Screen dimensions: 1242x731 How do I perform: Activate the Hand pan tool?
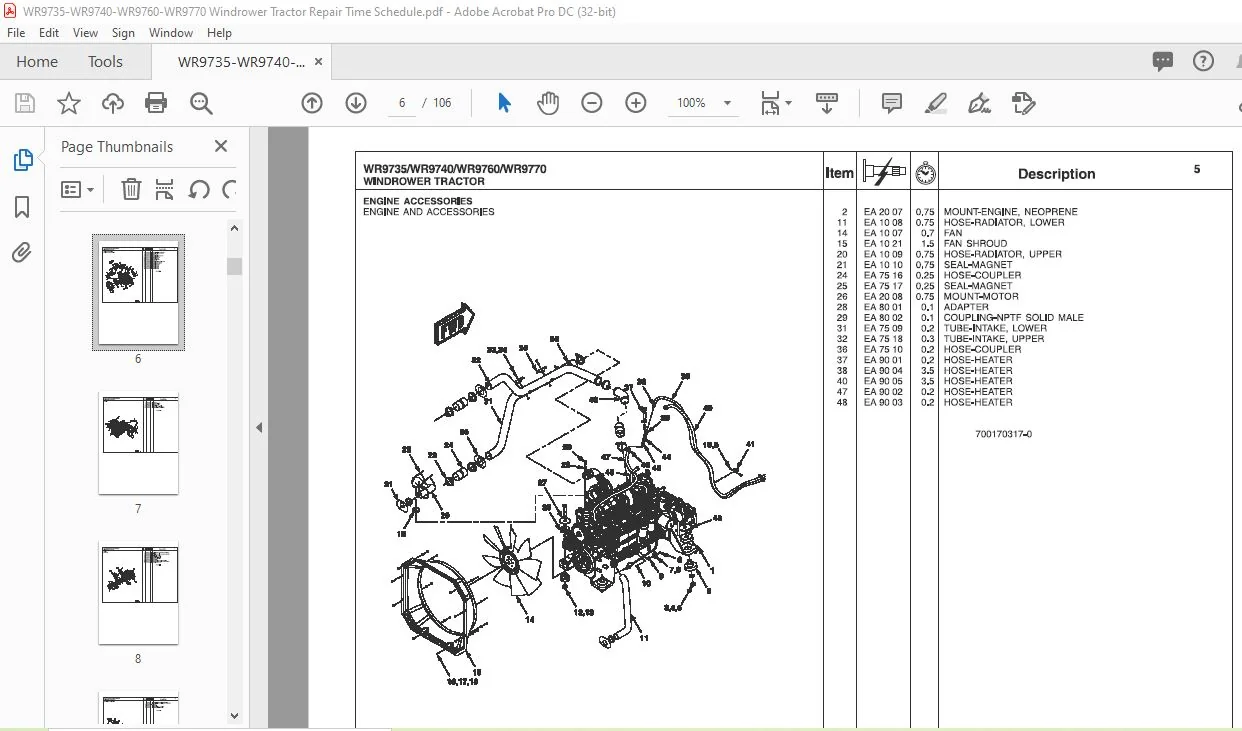coord(548,103)
